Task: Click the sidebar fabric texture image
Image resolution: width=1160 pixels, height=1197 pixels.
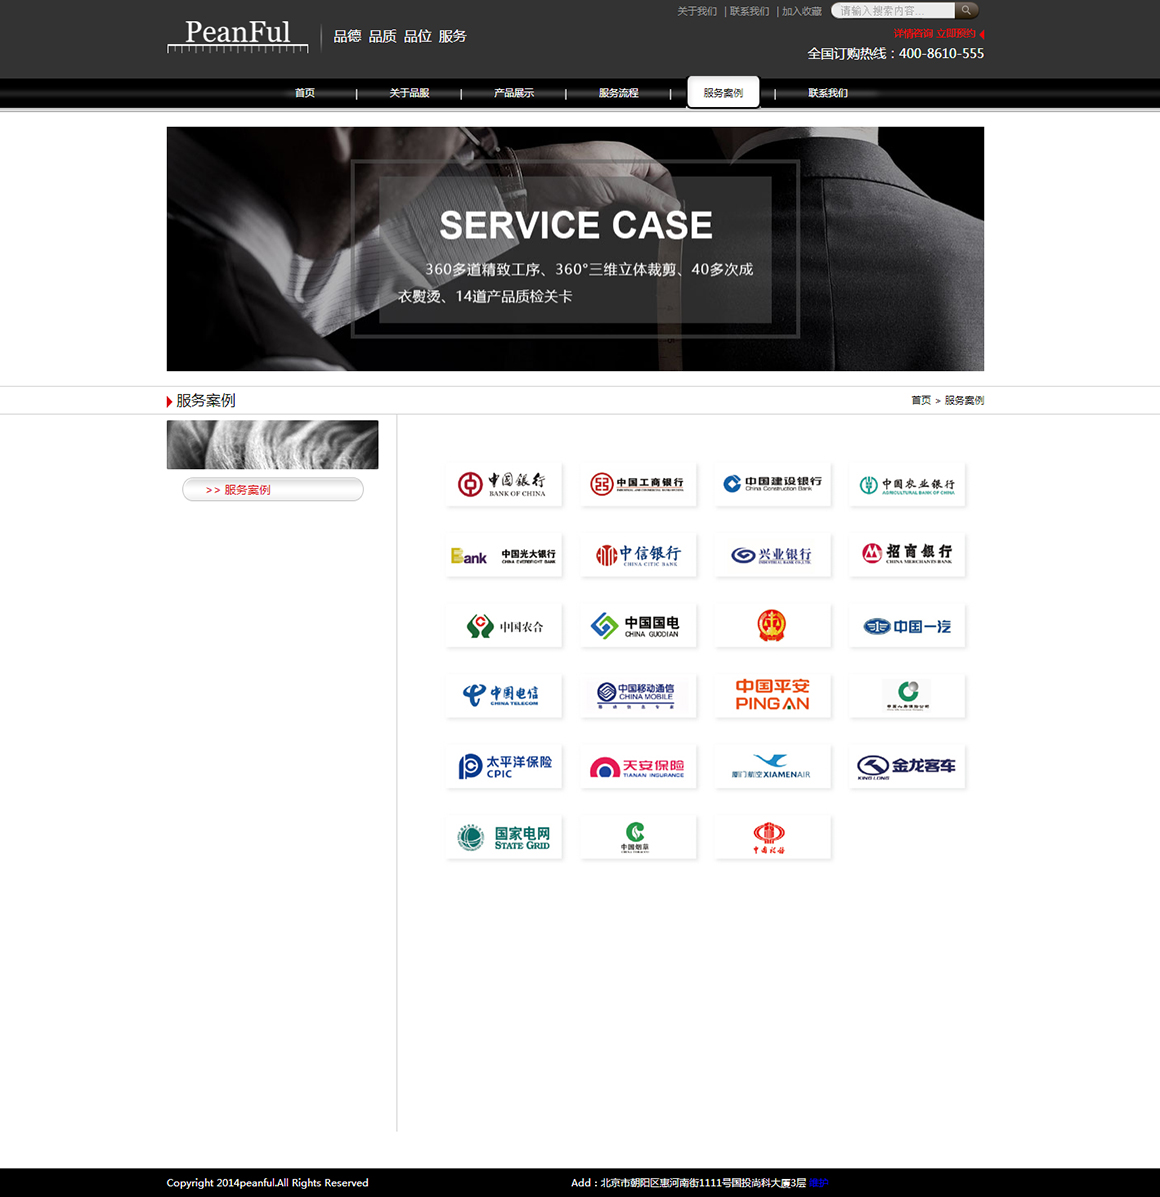Action: click(x=272, y=444)
